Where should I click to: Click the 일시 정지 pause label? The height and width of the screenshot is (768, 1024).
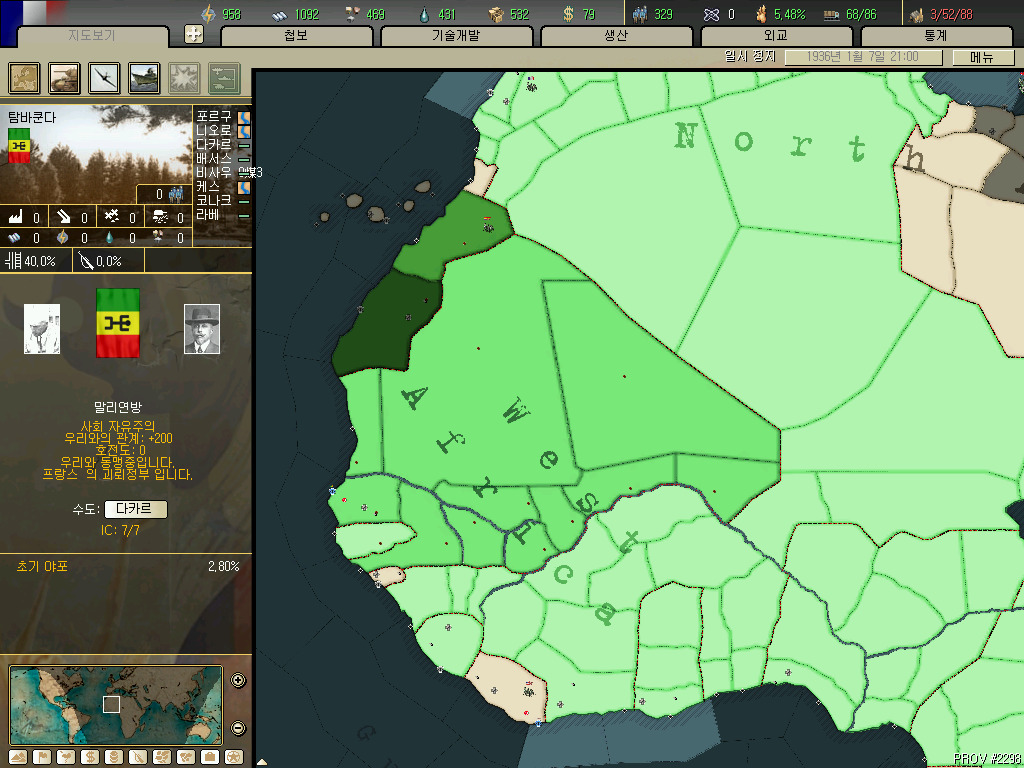click(750, 56)
